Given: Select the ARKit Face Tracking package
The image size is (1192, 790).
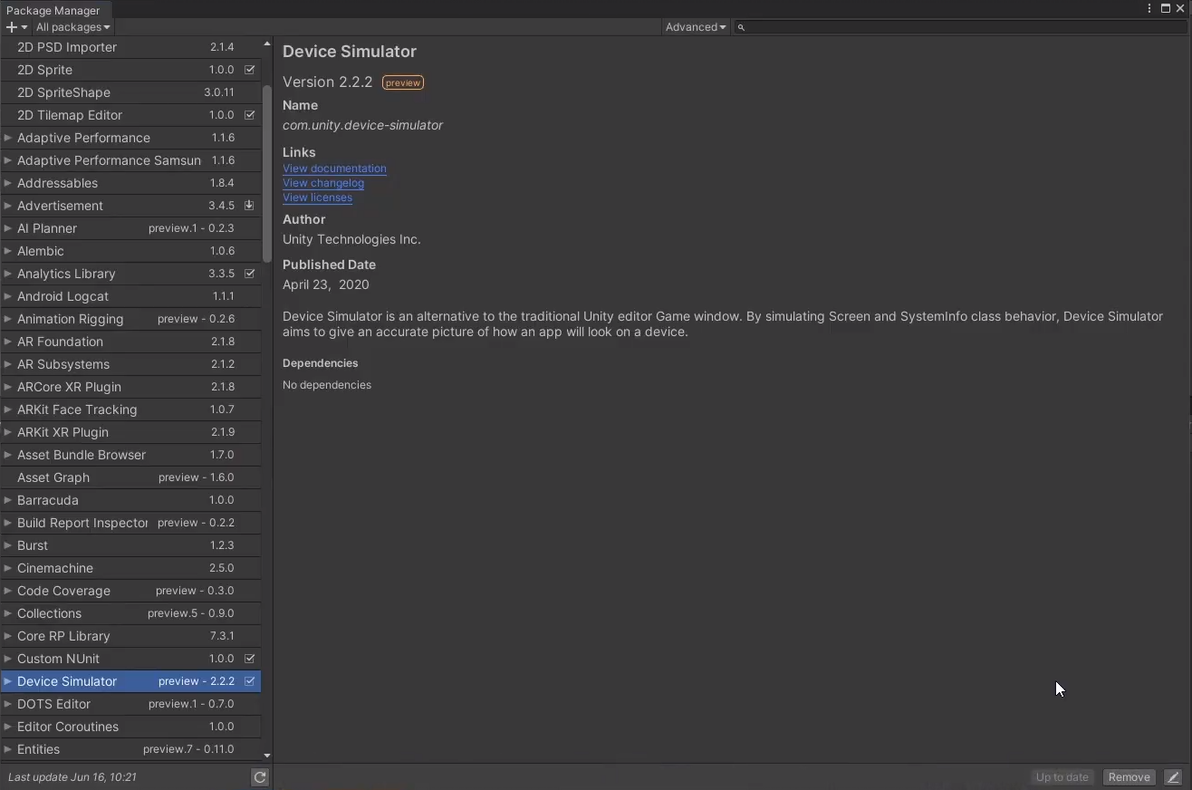Looking at the screenshot, I should 131,409.
